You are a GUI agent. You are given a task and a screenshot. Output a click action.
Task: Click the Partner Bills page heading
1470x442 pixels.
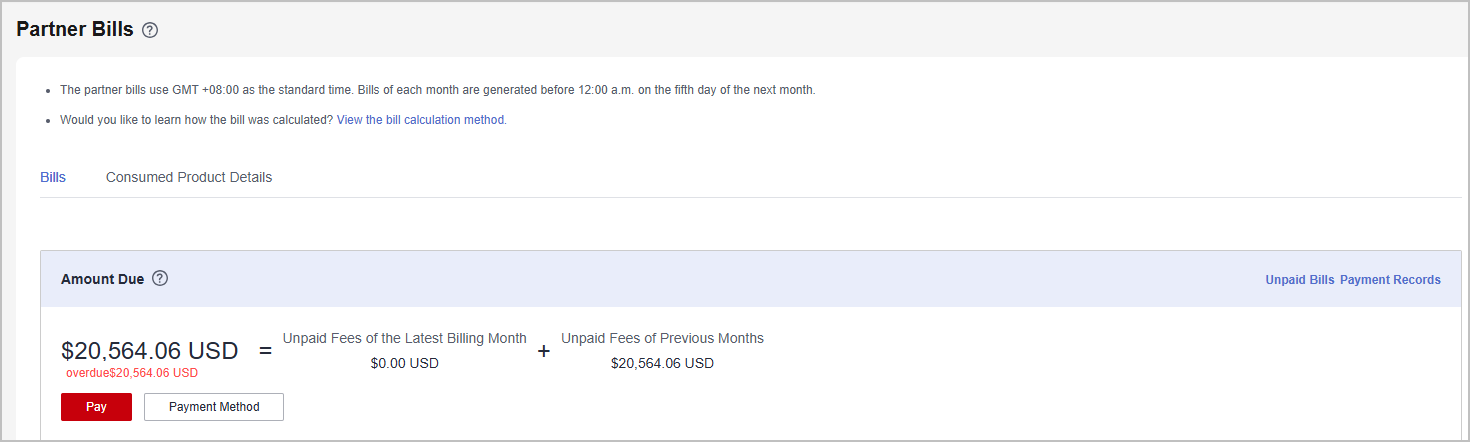[75, 29]
